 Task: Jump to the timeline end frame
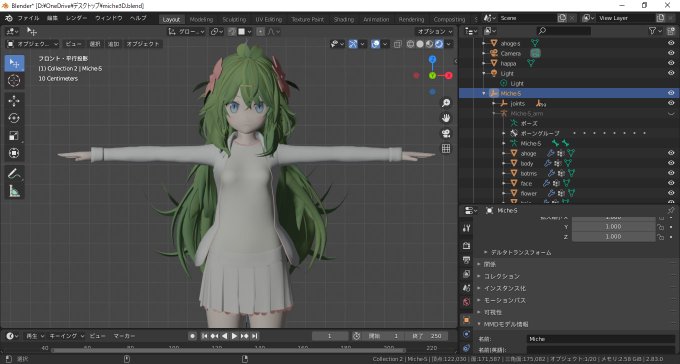click(x=255, y=336)
